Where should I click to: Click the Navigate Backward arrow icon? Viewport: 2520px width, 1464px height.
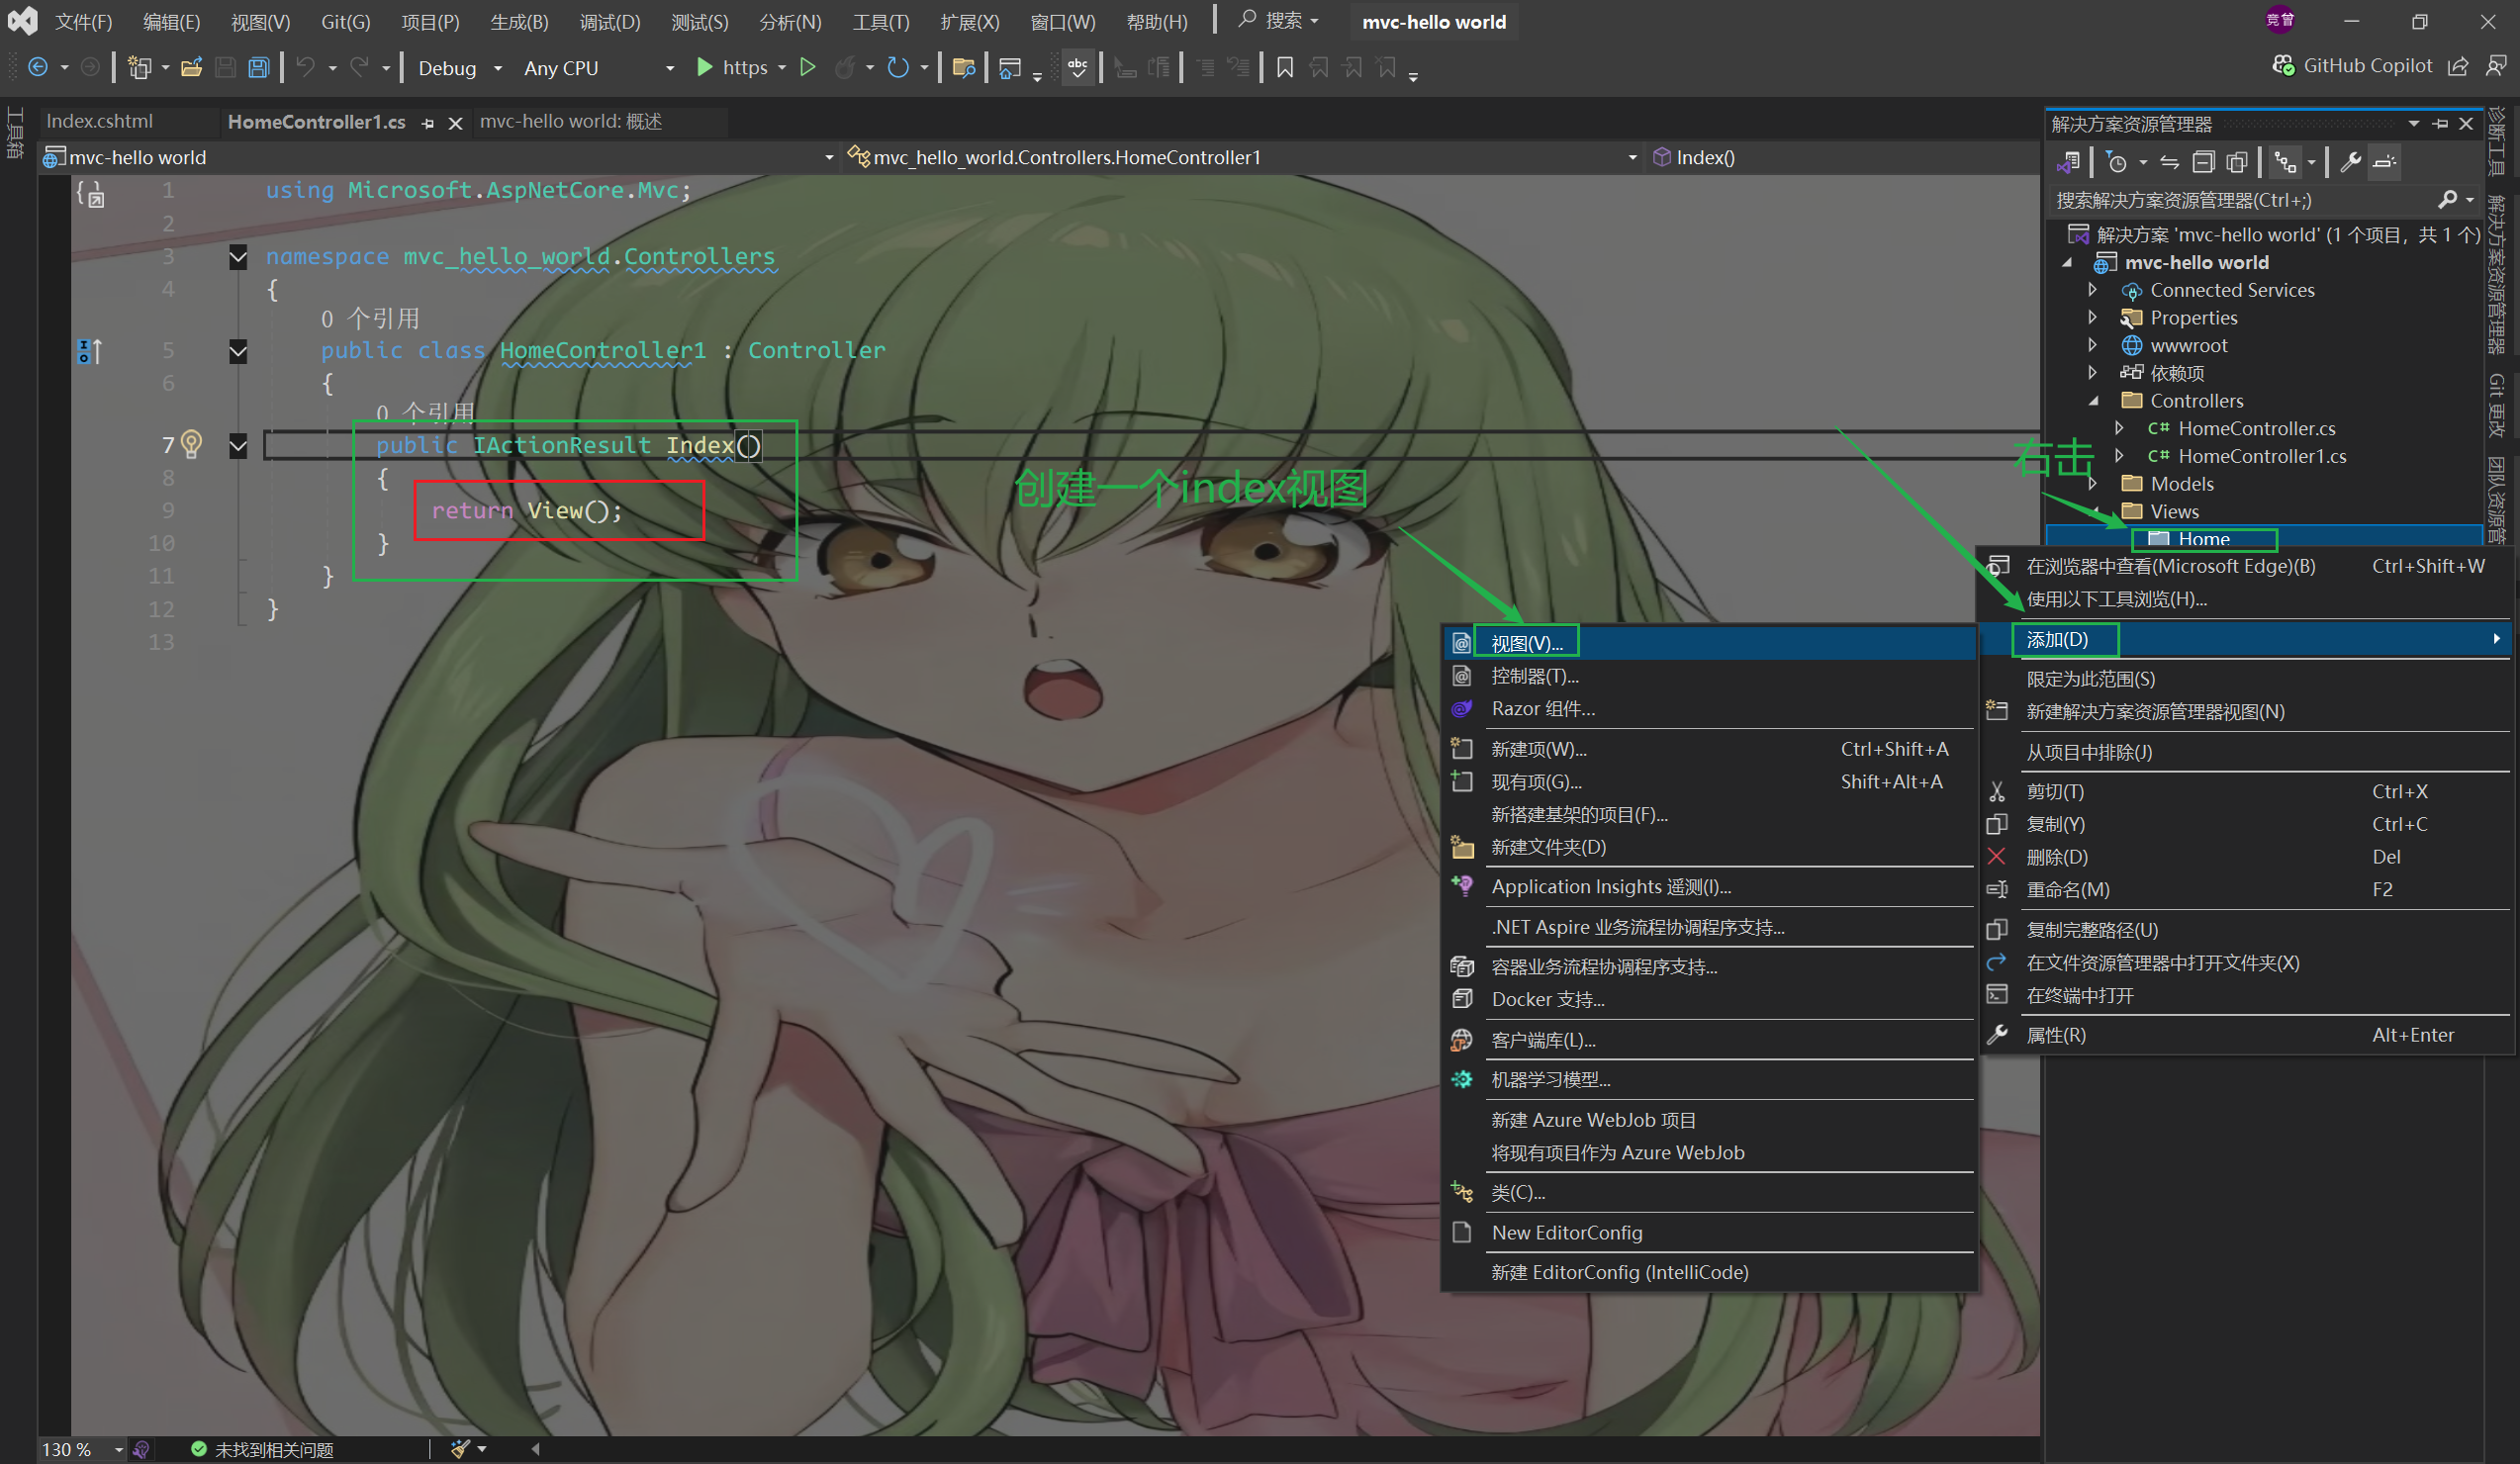tap(38, 67)
